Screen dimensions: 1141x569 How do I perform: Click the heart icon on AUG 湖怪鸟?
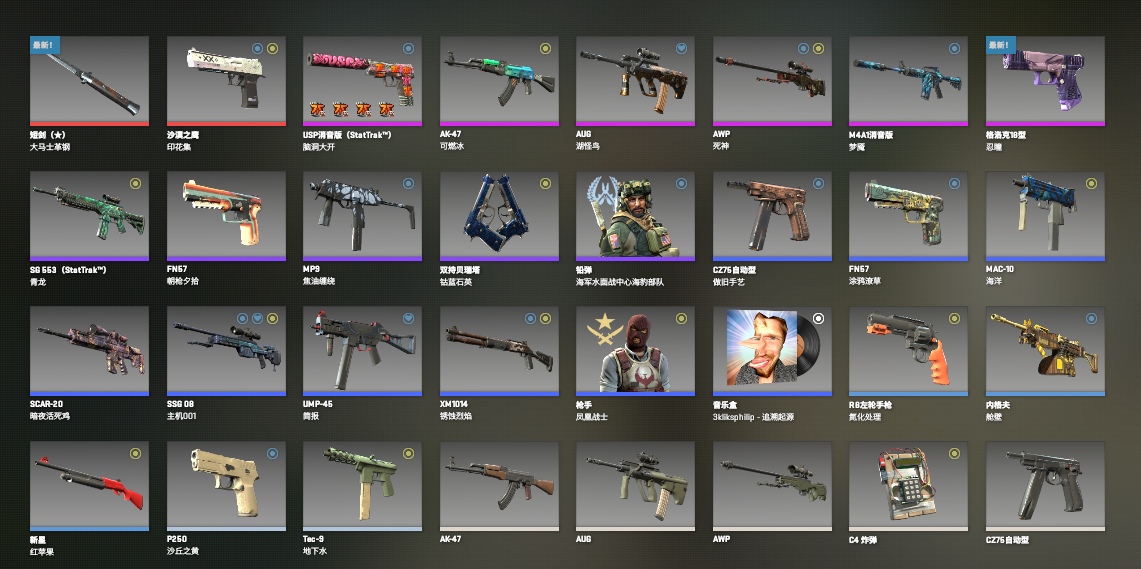pyautogui.click(x=681, y=49)
